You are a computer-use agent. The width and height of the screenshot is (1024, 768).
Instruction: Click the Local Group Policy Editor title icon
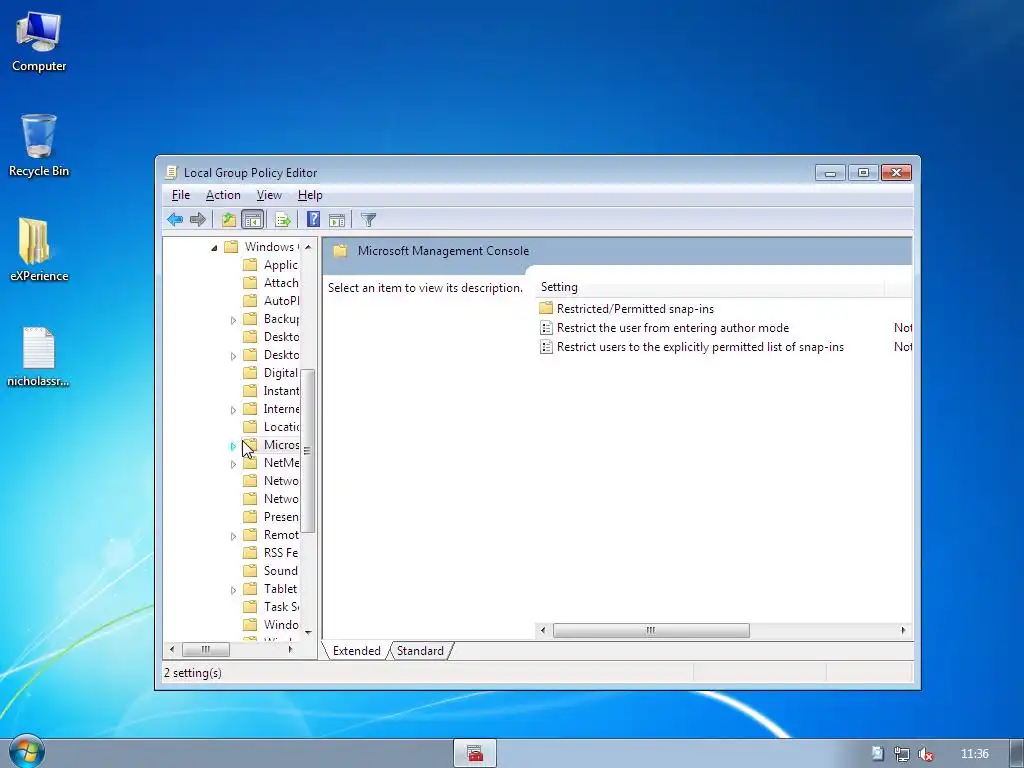coord(171,172)
